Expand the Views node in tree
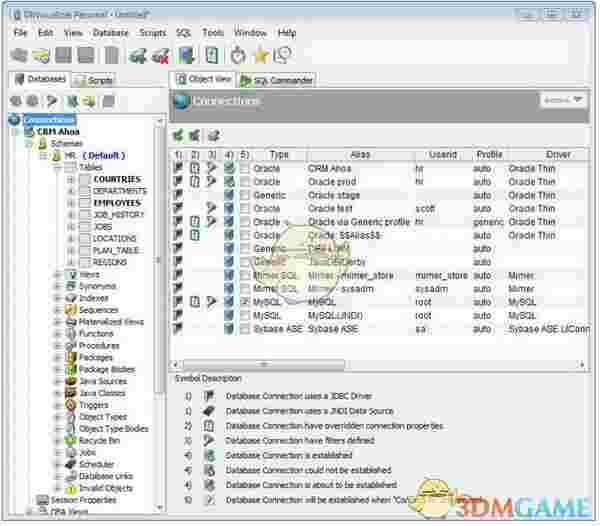Image resolution: width=600 pixels, height=526 pixels. coord(57,275)
